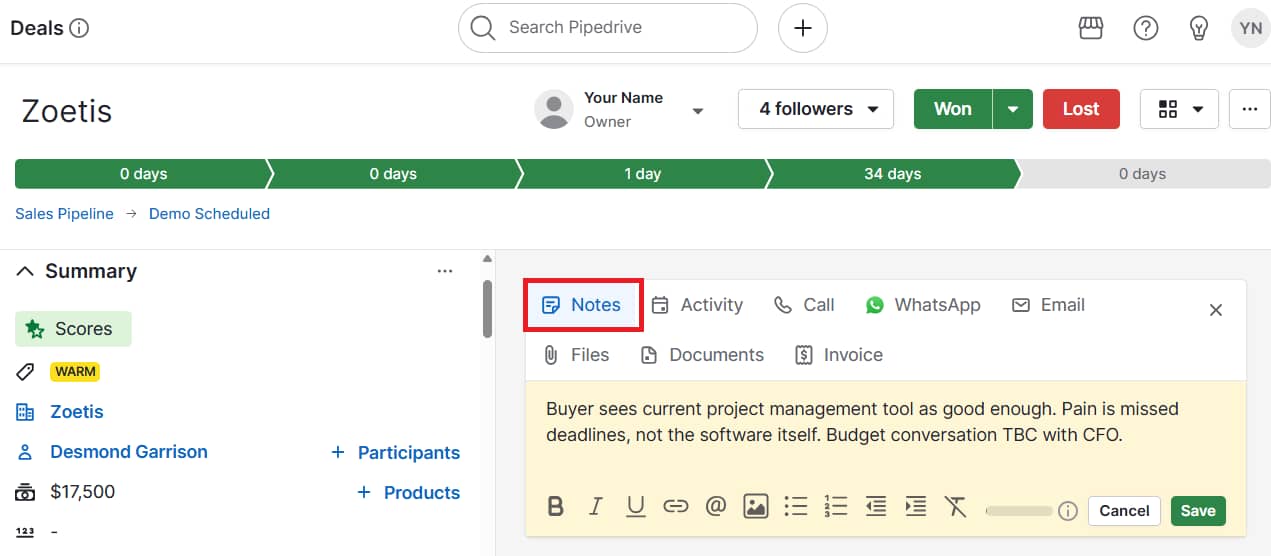1271x556 pixels.
Task: Click the 123 numeric field icon
Action: 25,532
